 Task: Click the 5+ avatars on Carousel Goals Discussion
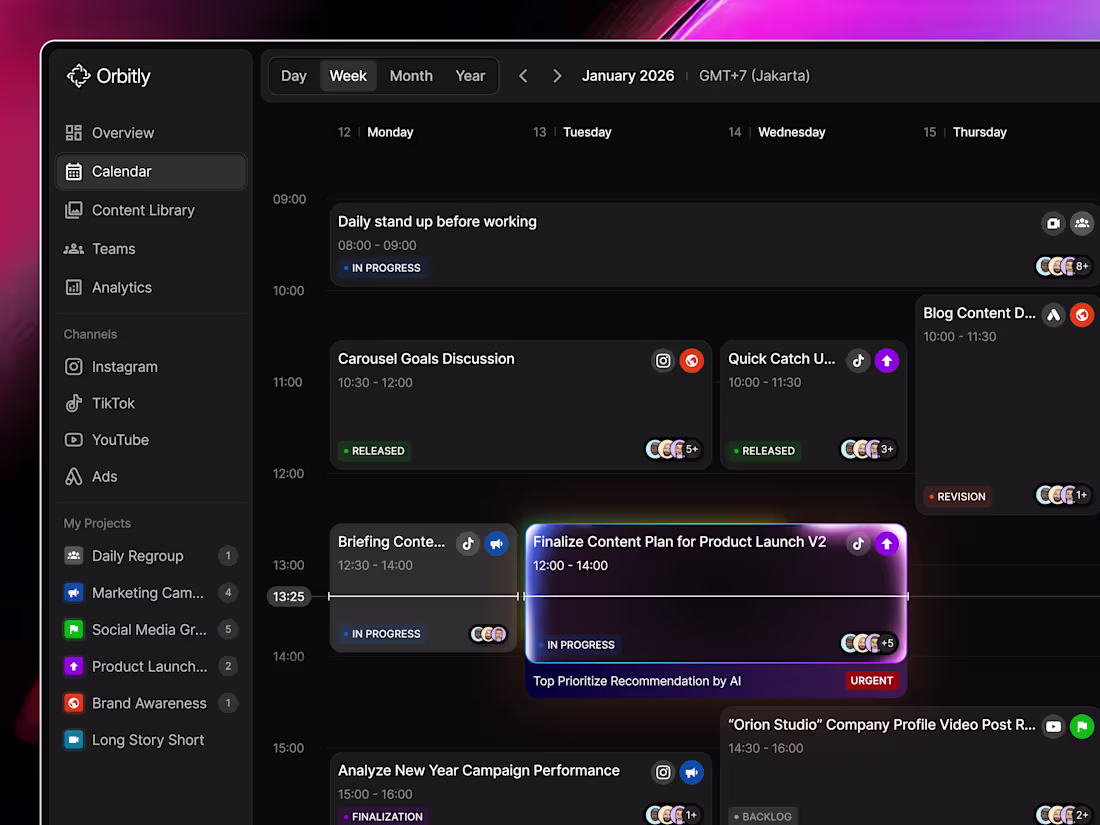click(673, 449)
